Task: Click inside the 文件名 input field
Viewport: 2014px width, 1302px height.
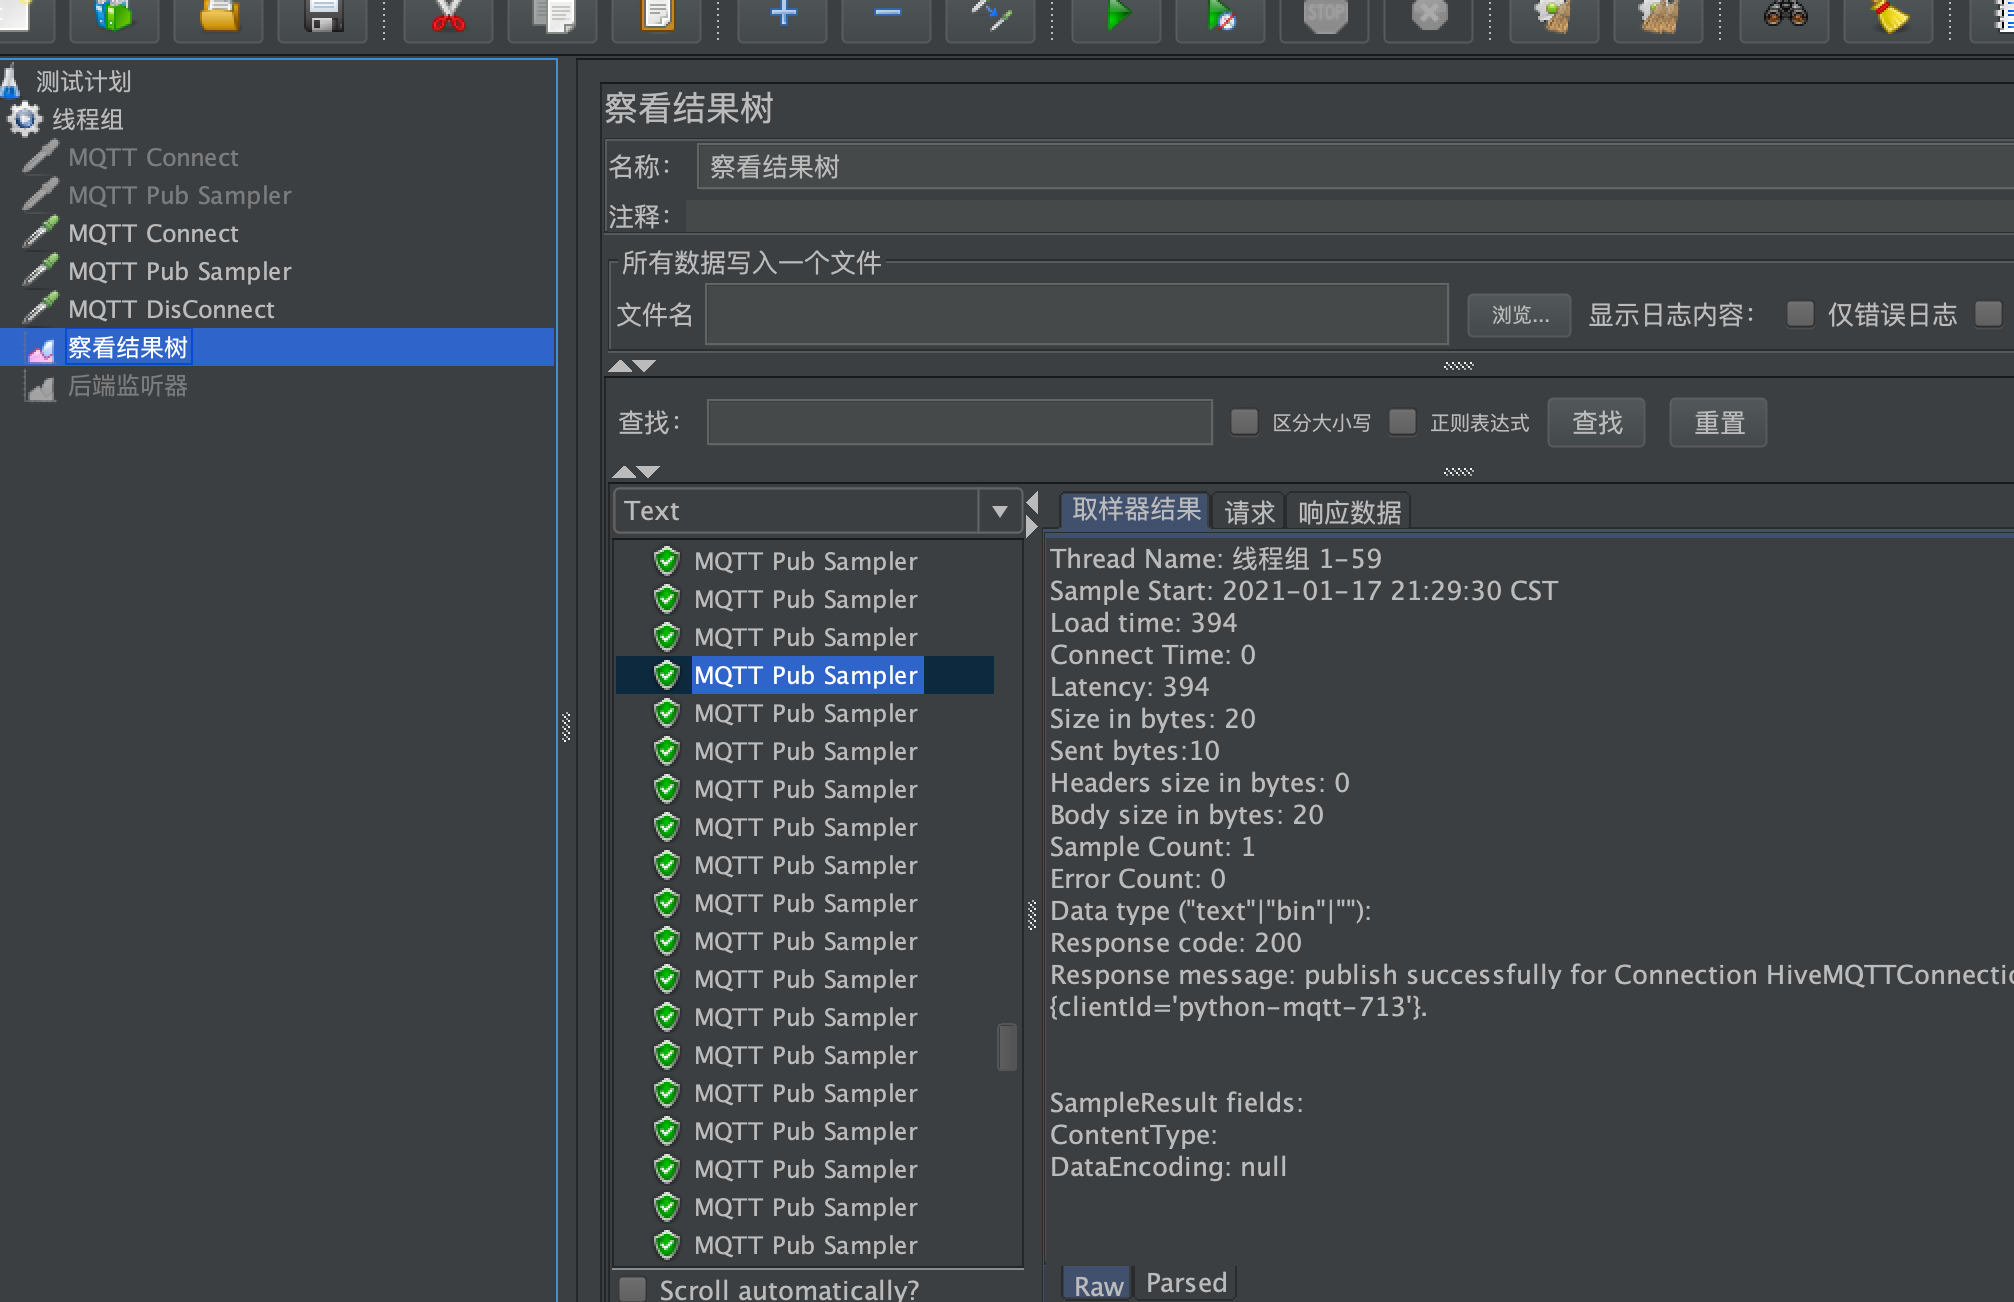Action: pos(1075,314)
